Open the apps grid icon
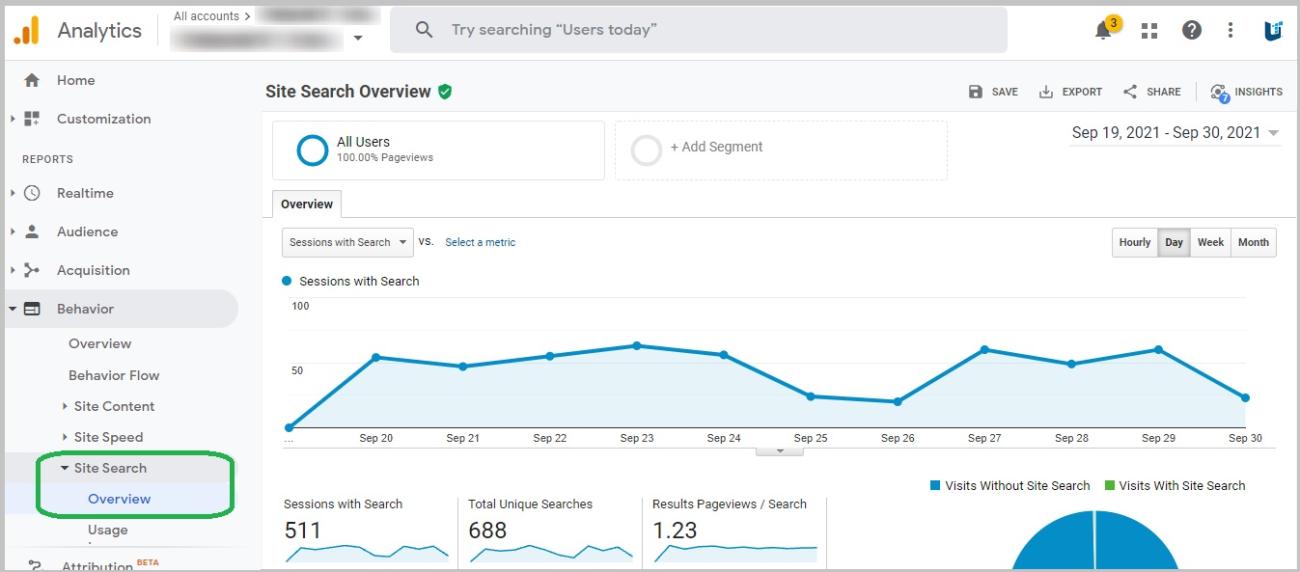 [x=1150, y=31]
